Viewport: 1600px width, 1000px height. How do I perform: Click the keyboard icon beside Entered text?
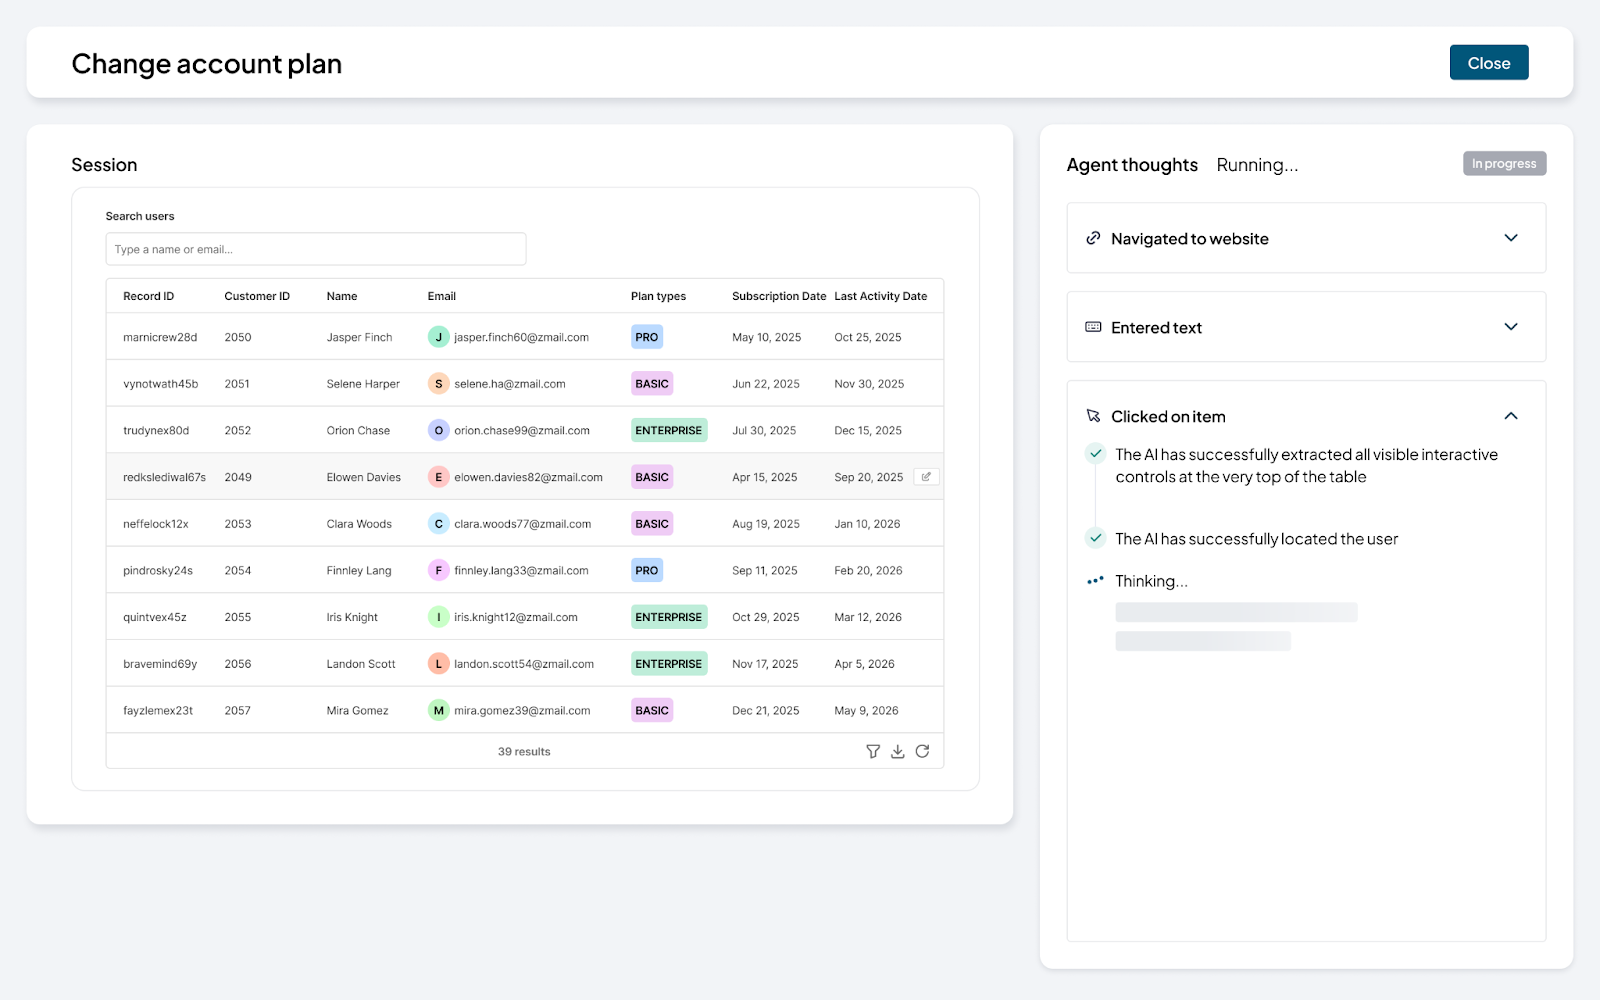(x=1093, y=328)
